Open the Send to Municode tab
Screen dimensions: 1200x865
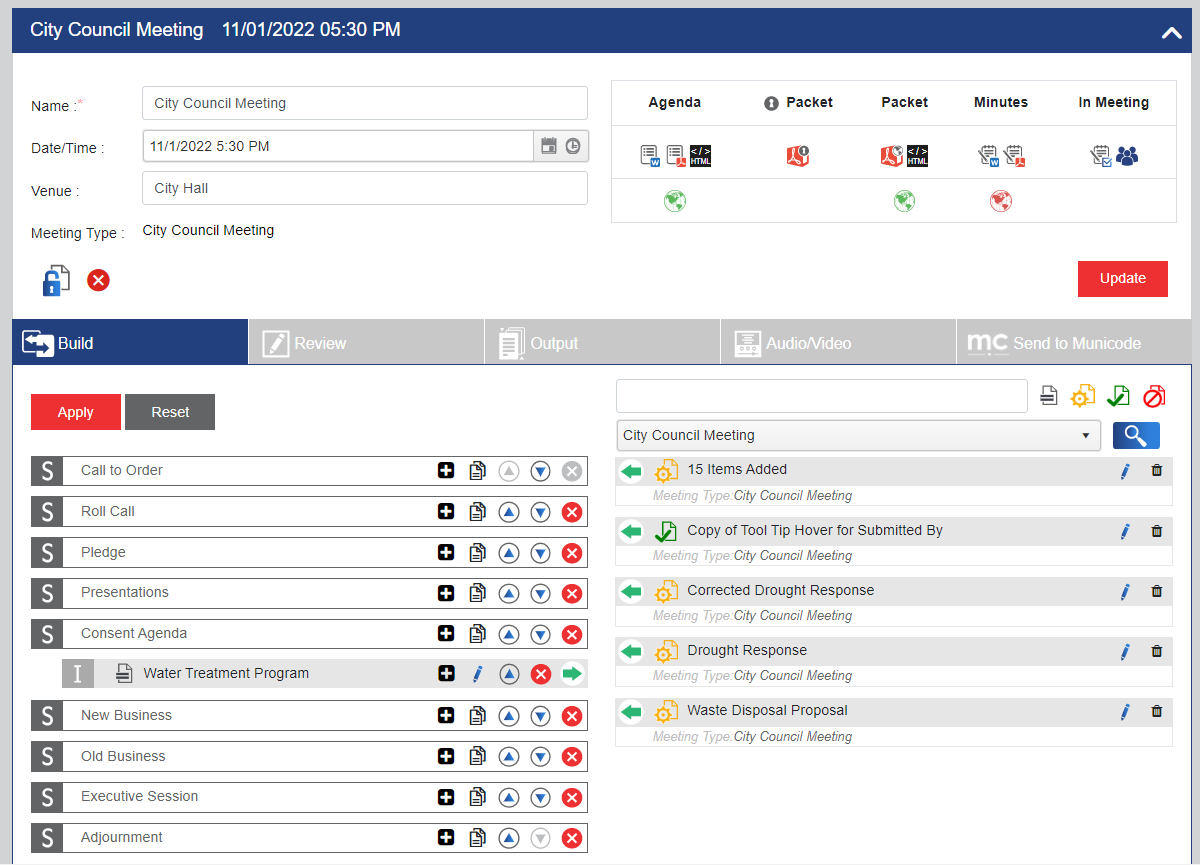(x=1073, y=343)
